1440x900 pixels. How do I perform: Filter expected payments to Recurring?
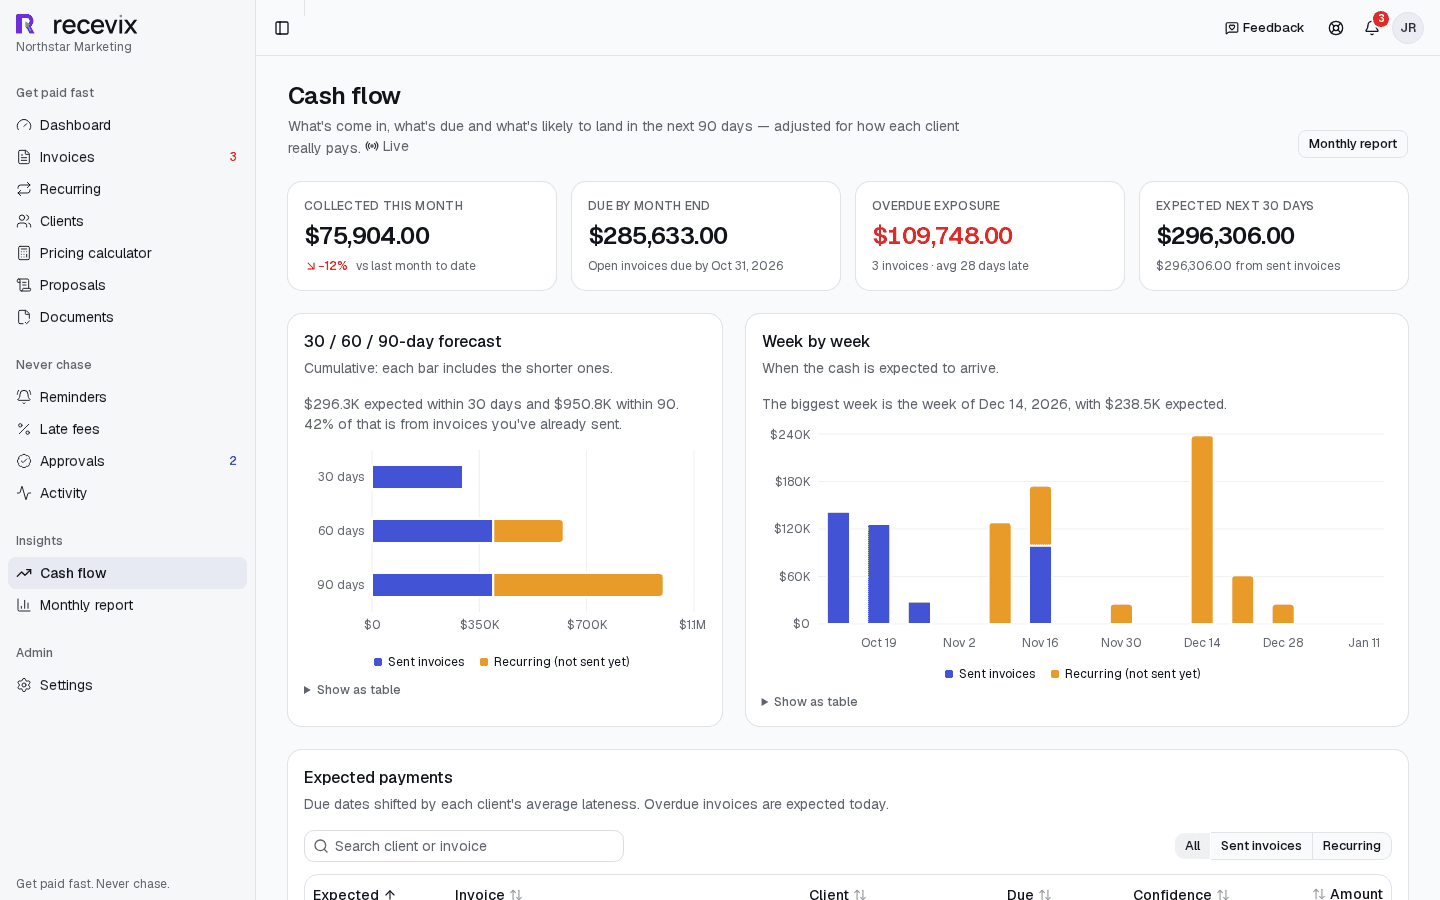(1351, 846)
